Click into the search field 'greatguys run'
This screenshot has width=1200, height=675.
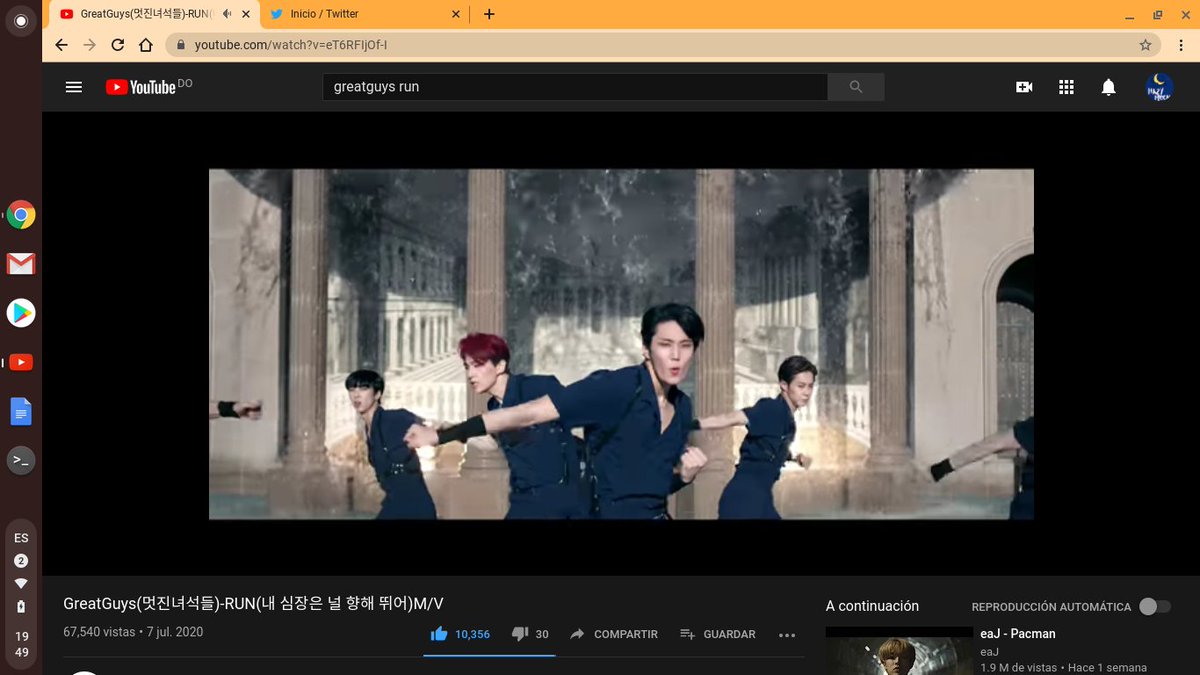575,87
